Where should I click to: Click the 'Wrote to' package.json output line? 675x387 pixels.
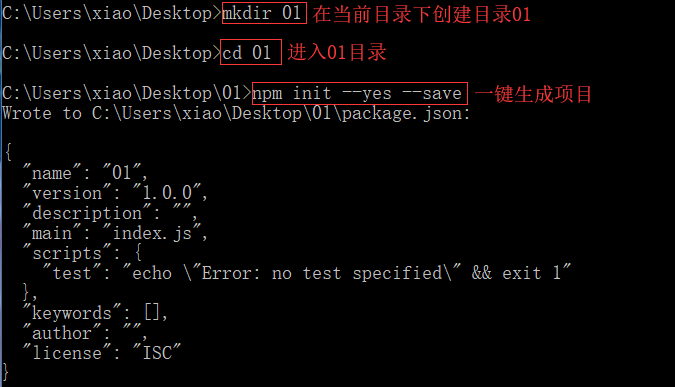236,114
